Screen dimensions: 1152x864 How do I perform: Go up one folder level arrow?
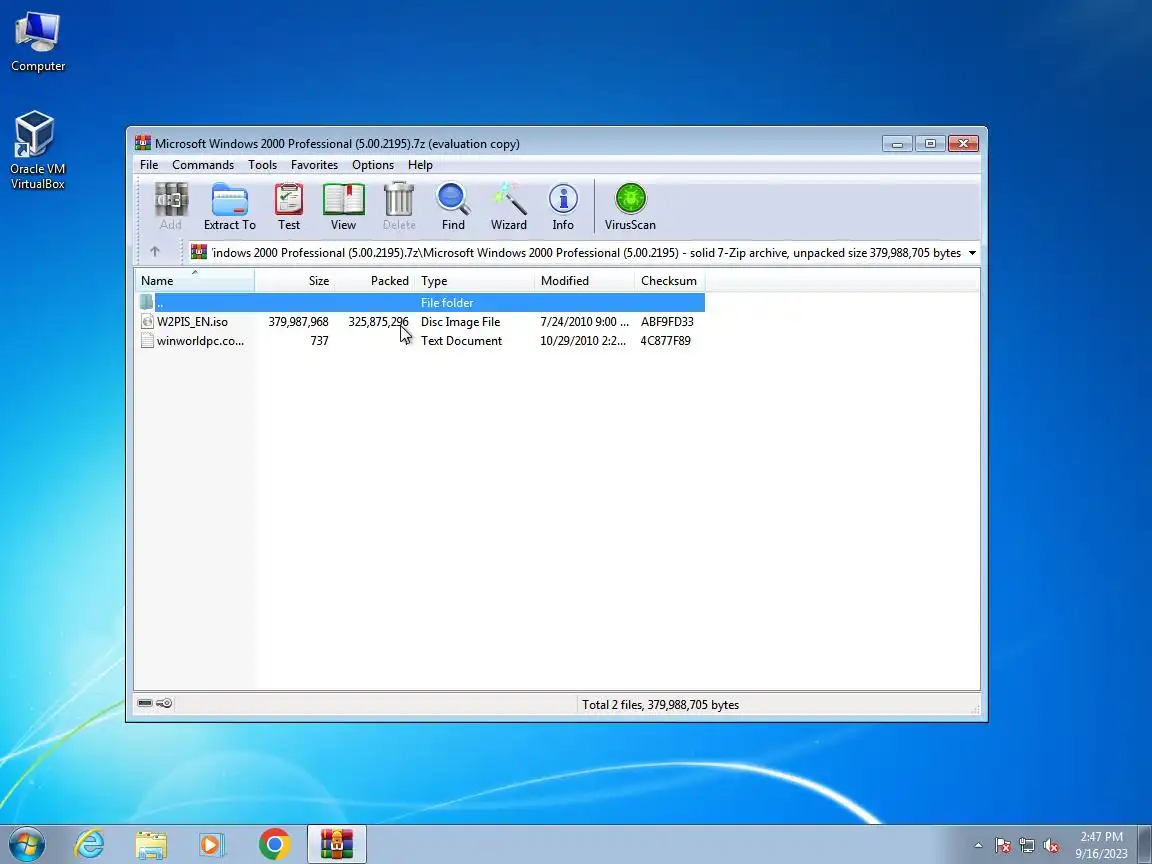(x=155, y=252)
